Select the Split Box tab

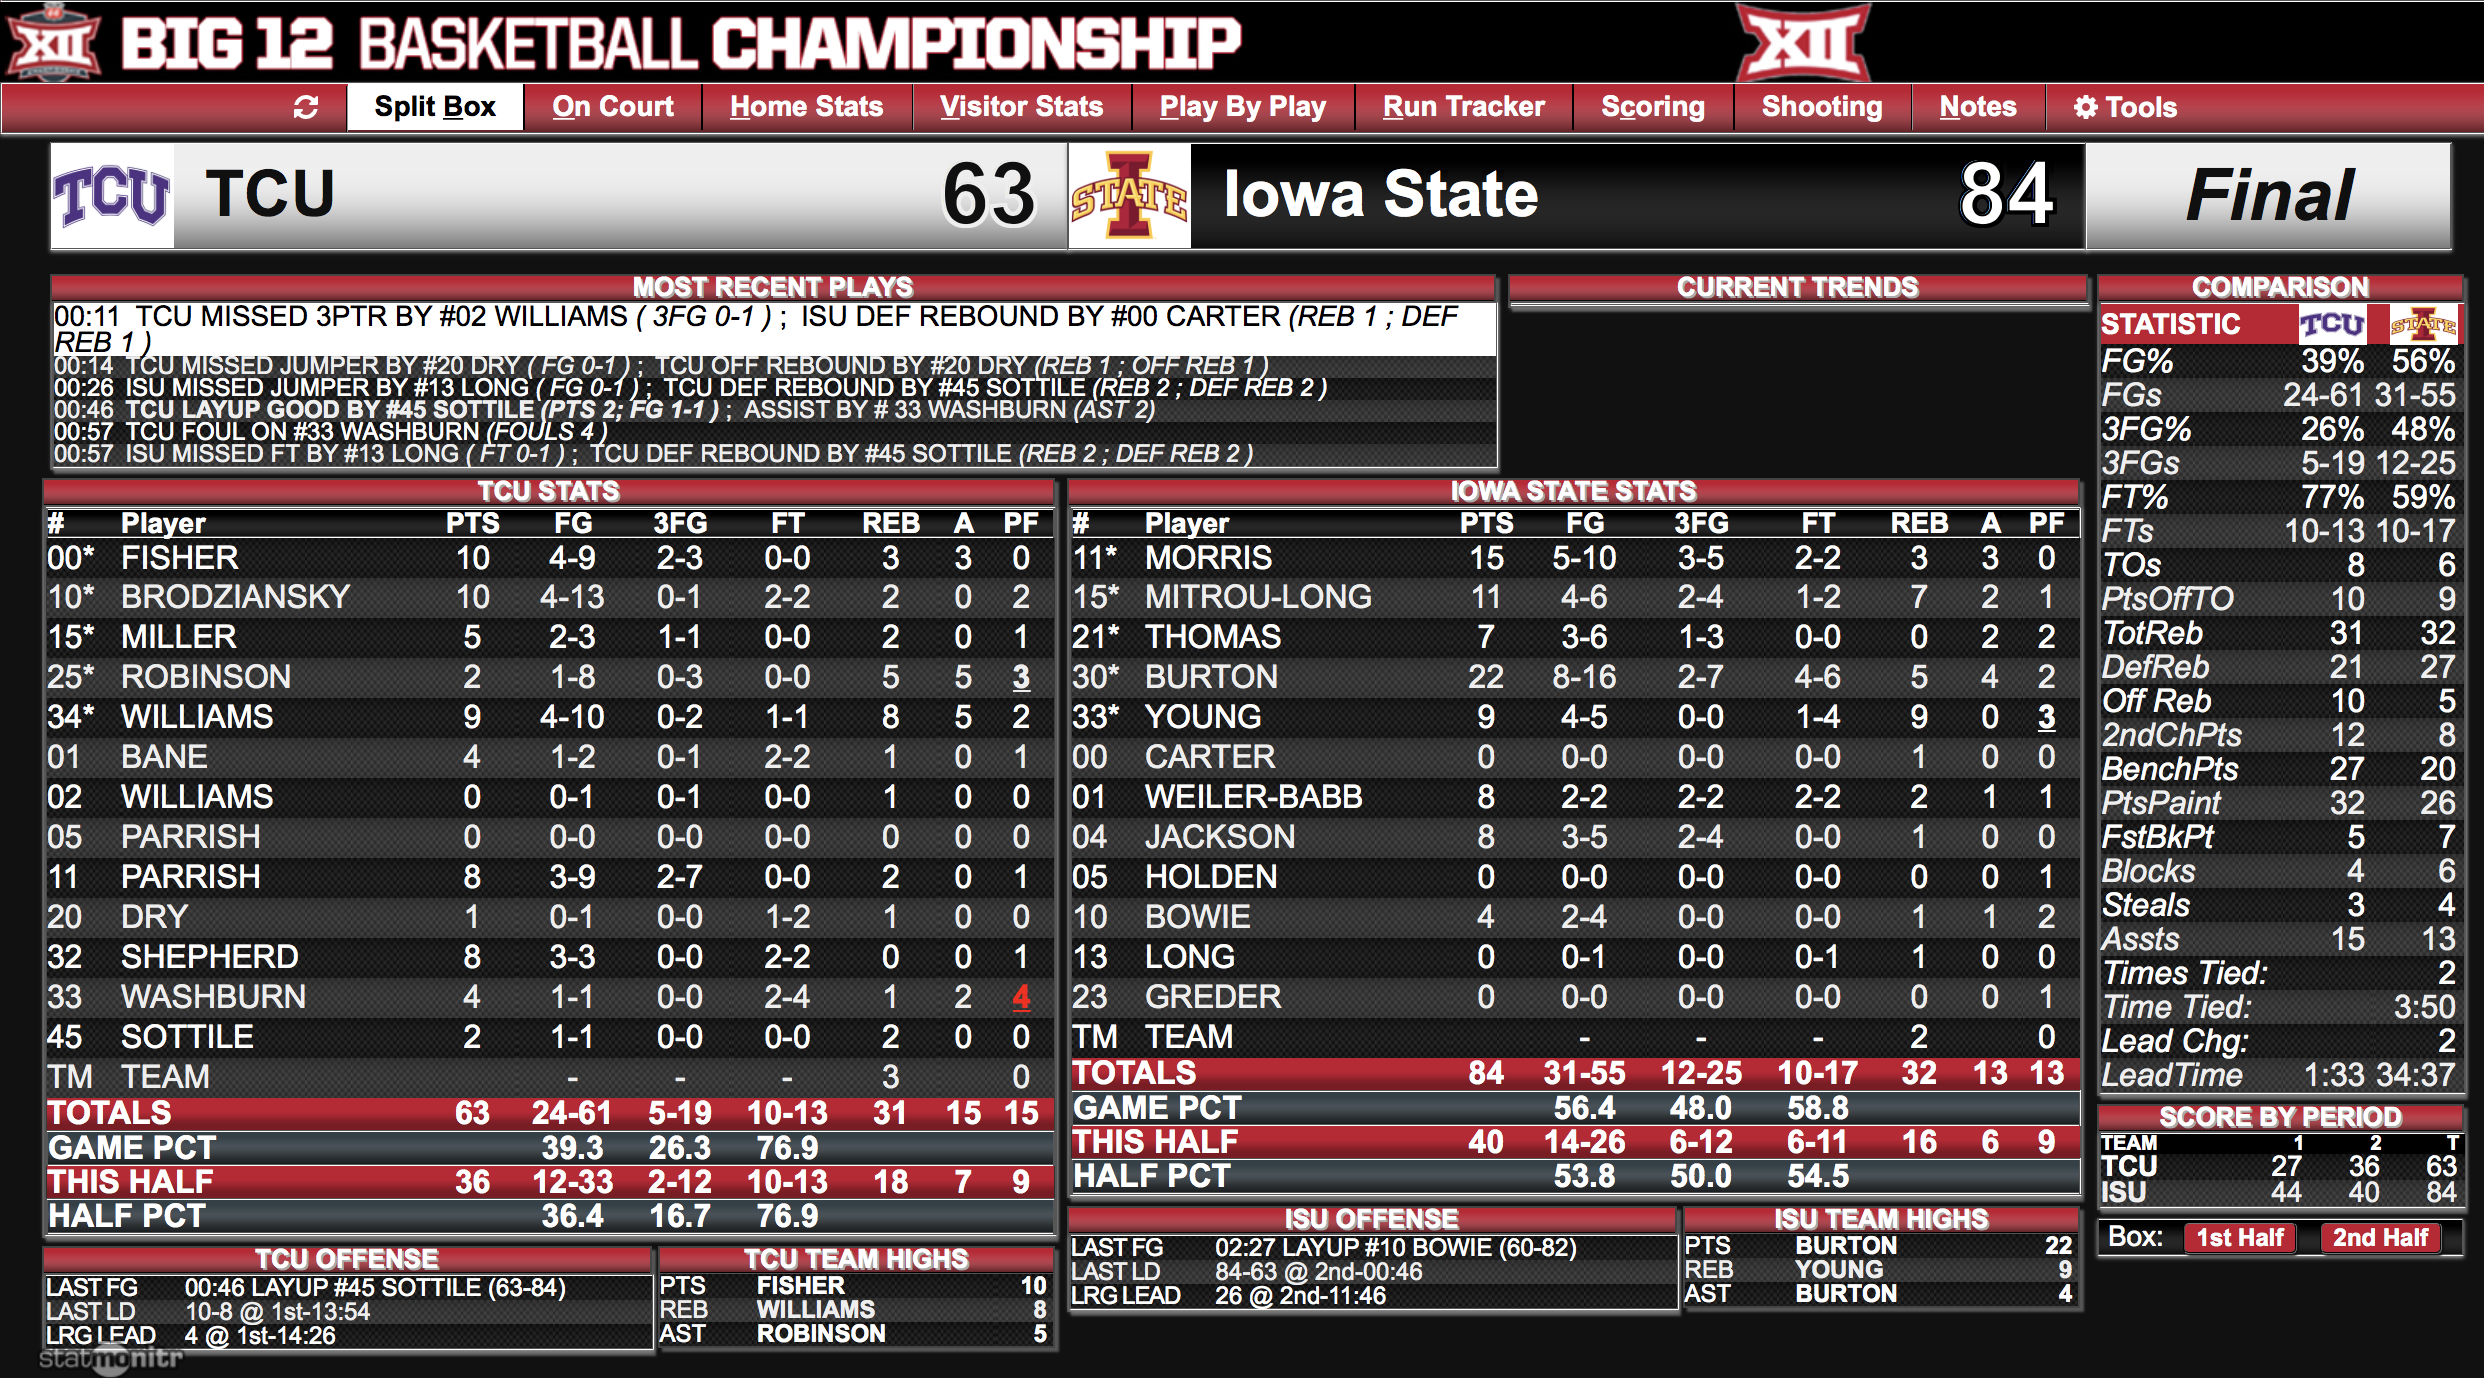coord(434,107)
